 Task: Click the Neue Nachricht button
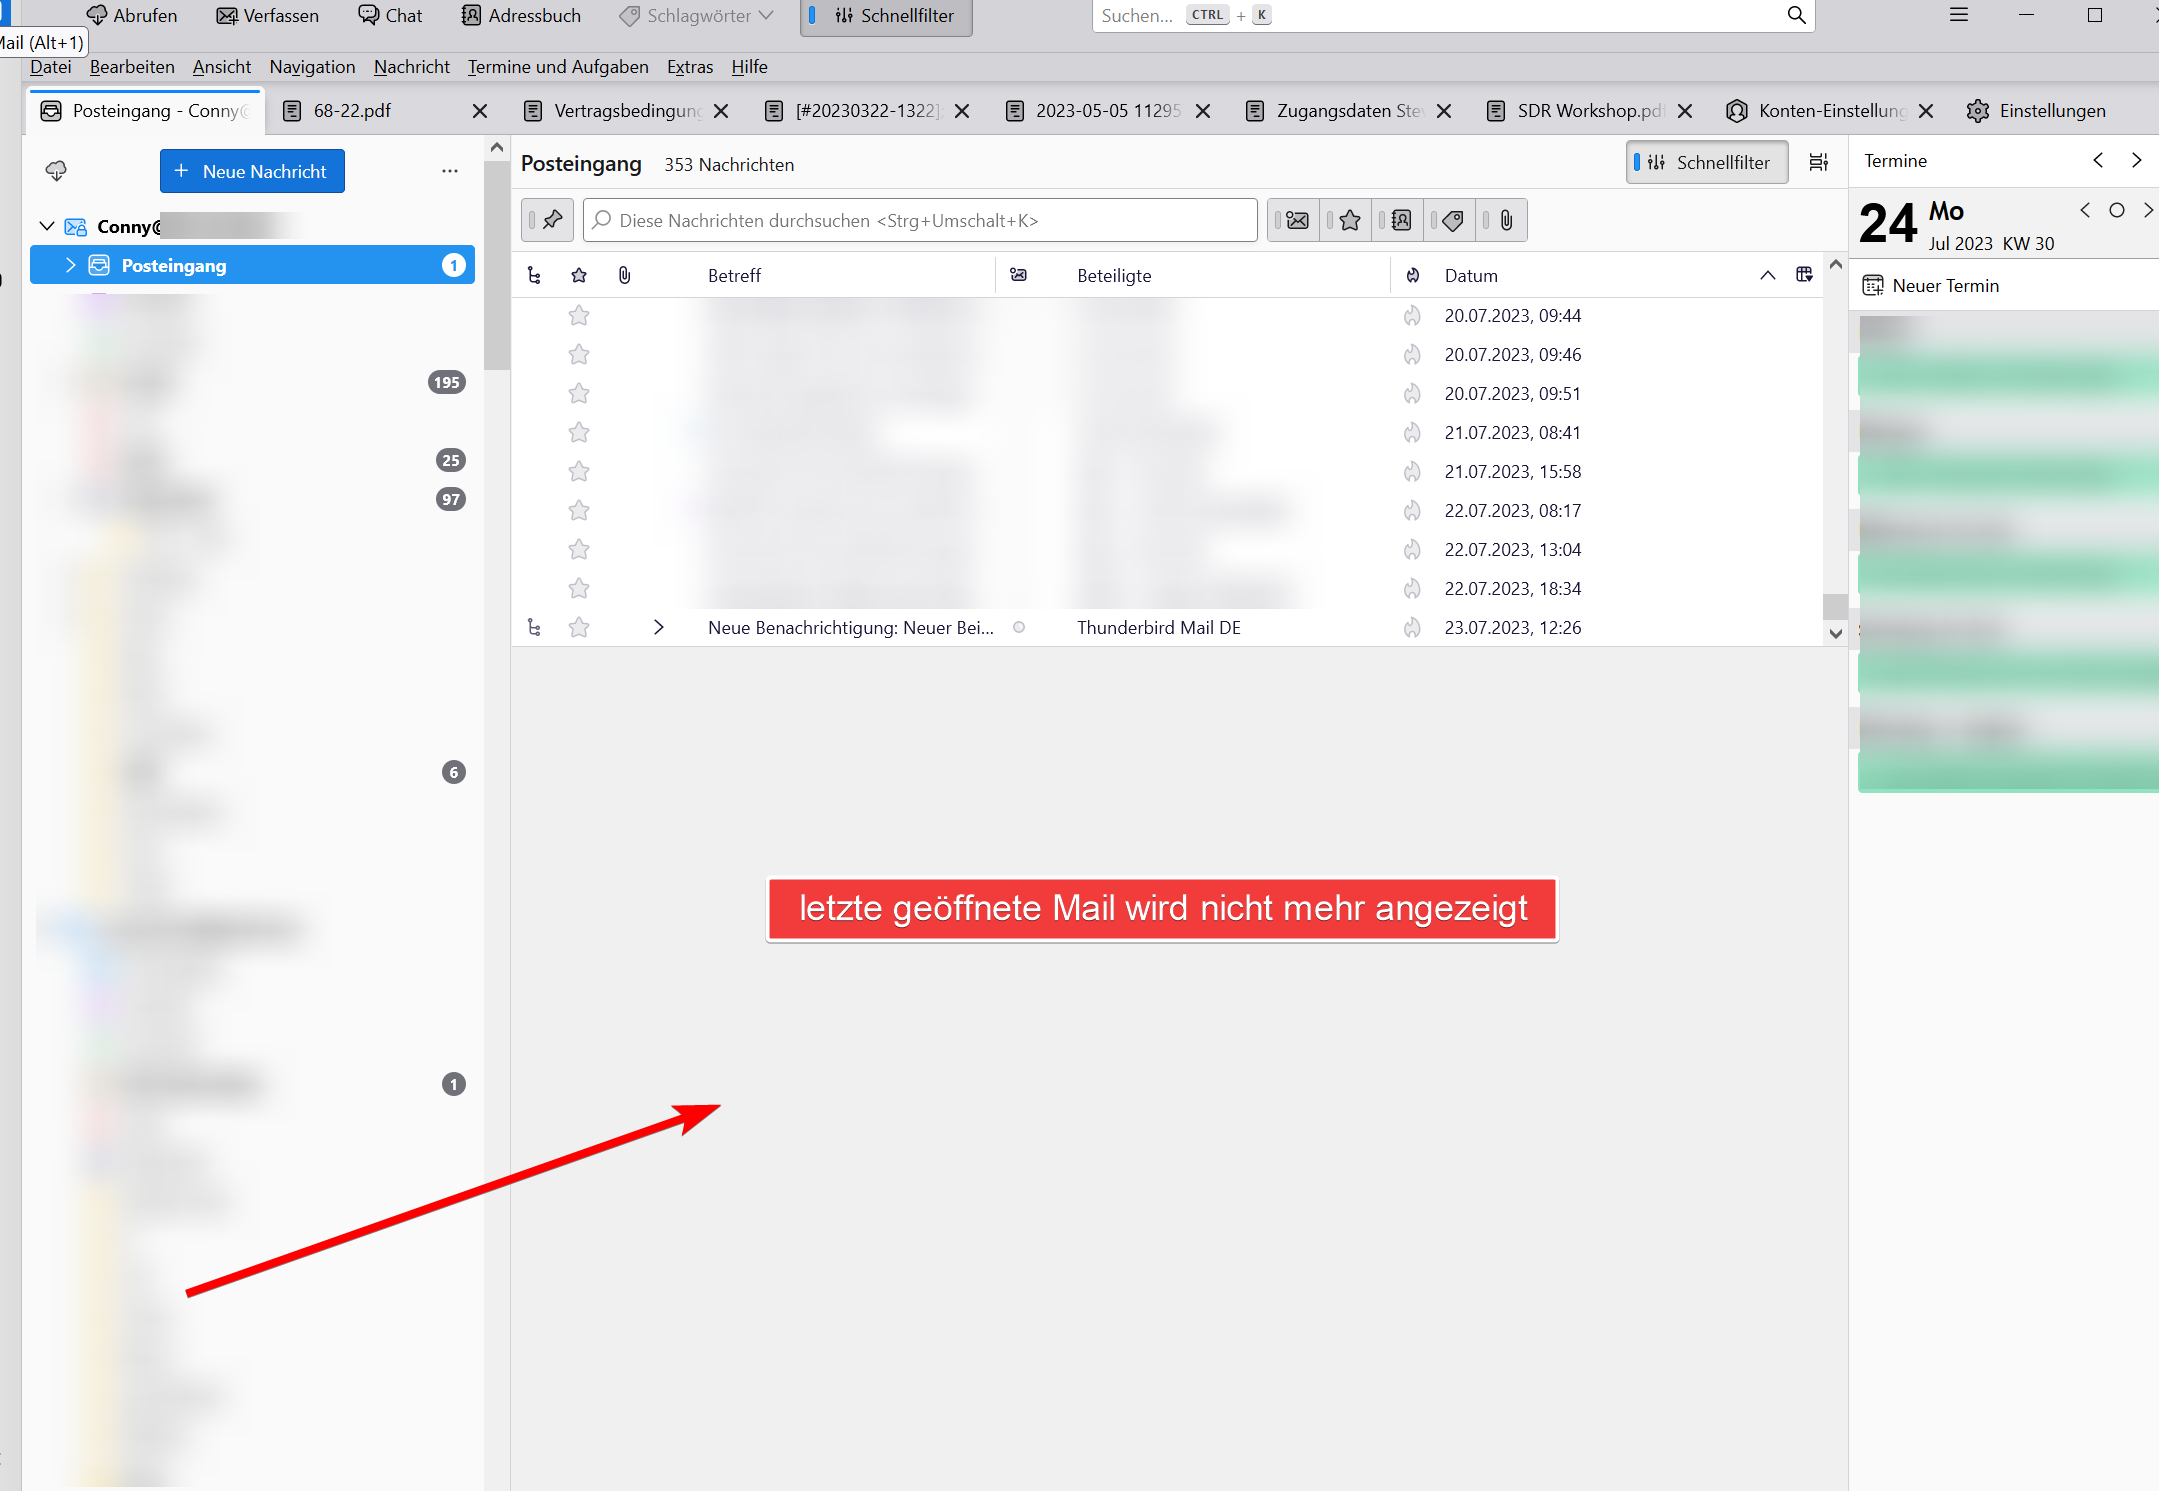pyautogui.click(x=252, y=171)
